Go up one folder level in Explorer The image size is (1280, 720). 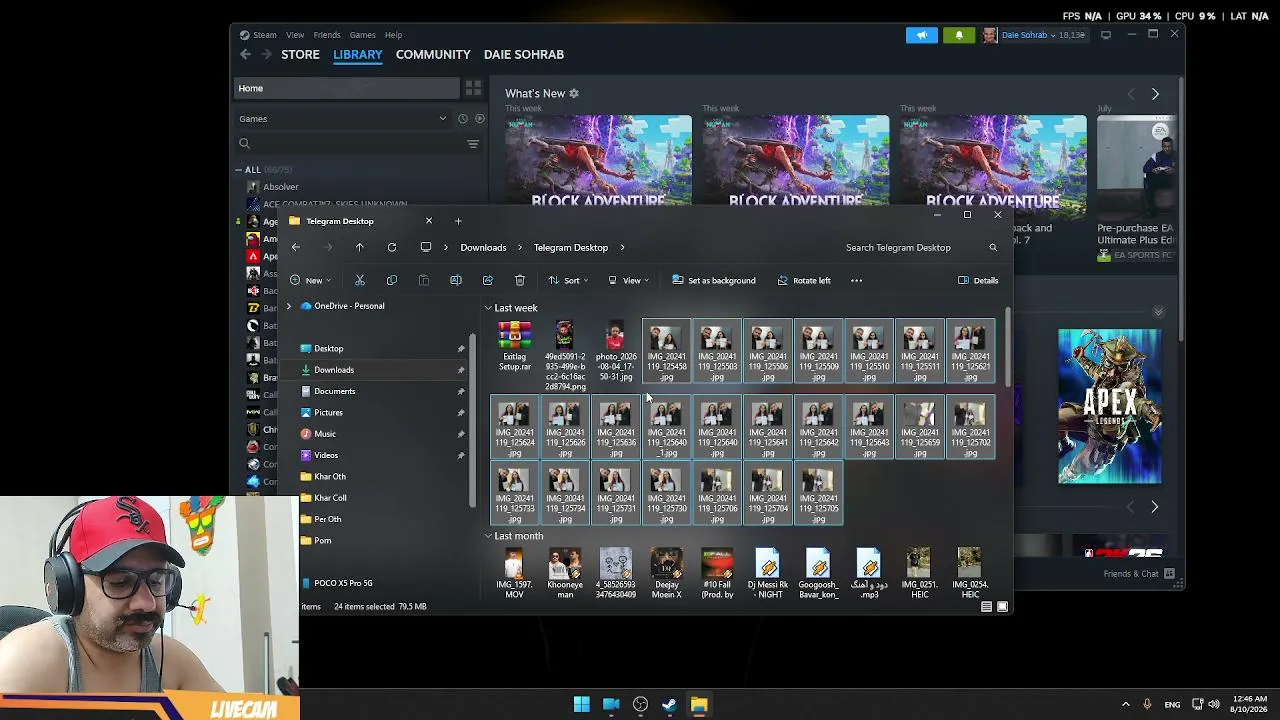pyautogui.click(x=360, y=247)
